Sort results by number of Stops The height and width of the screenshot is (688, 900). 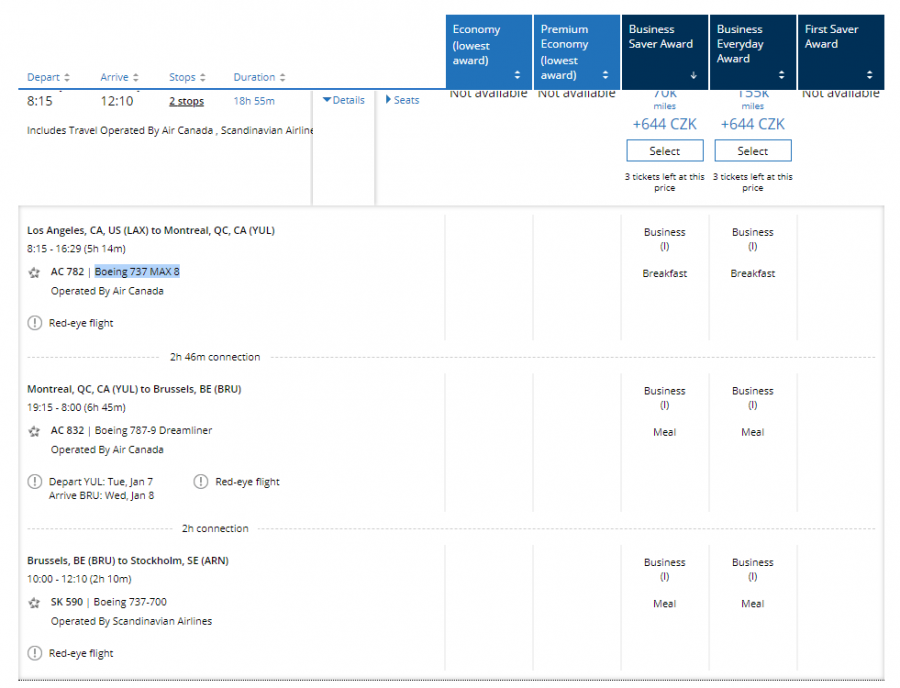[188, 77]
